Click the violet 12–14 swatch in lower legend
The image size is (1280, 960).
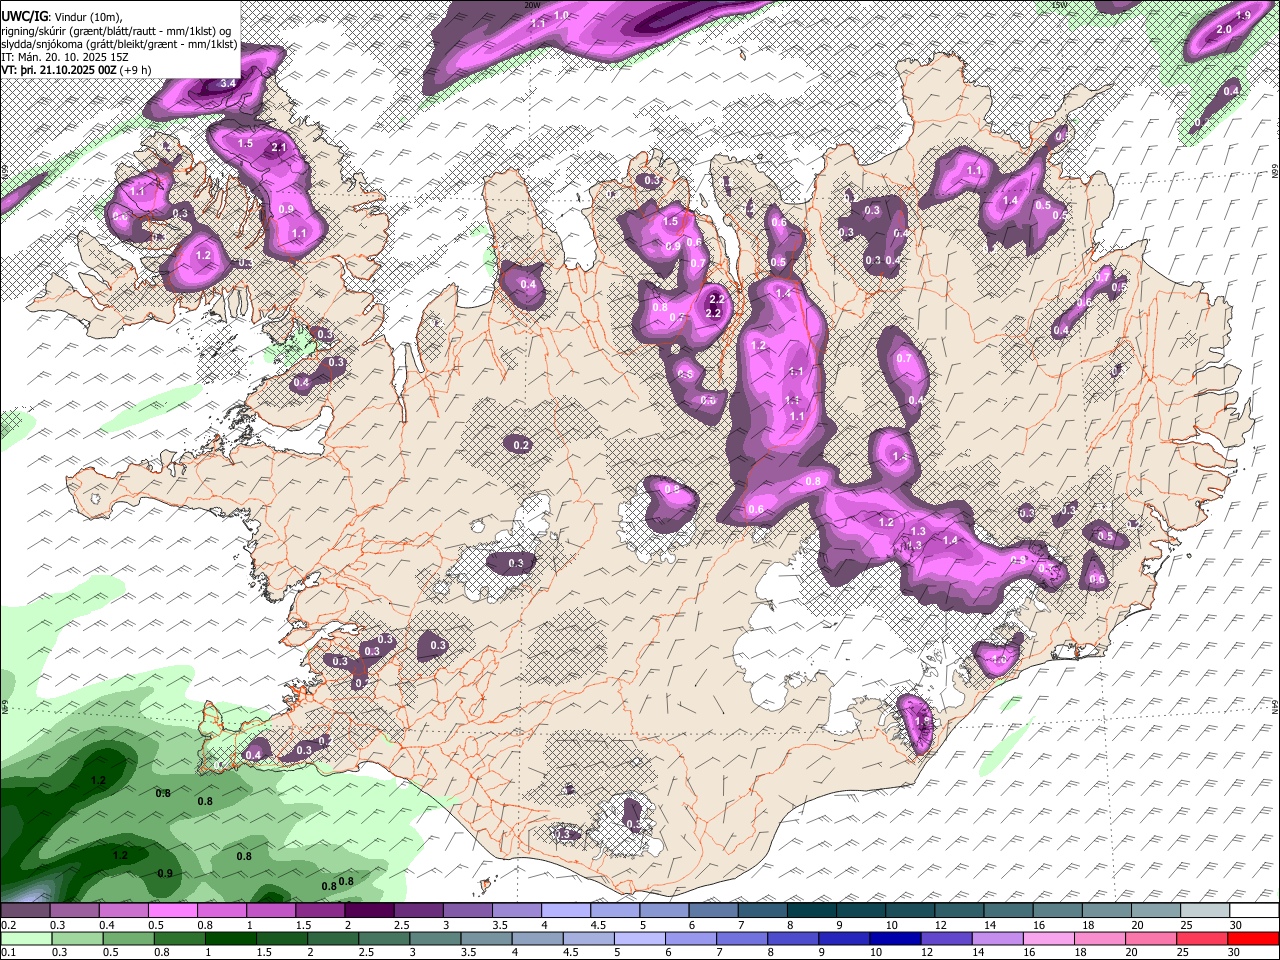click(948, 939)
